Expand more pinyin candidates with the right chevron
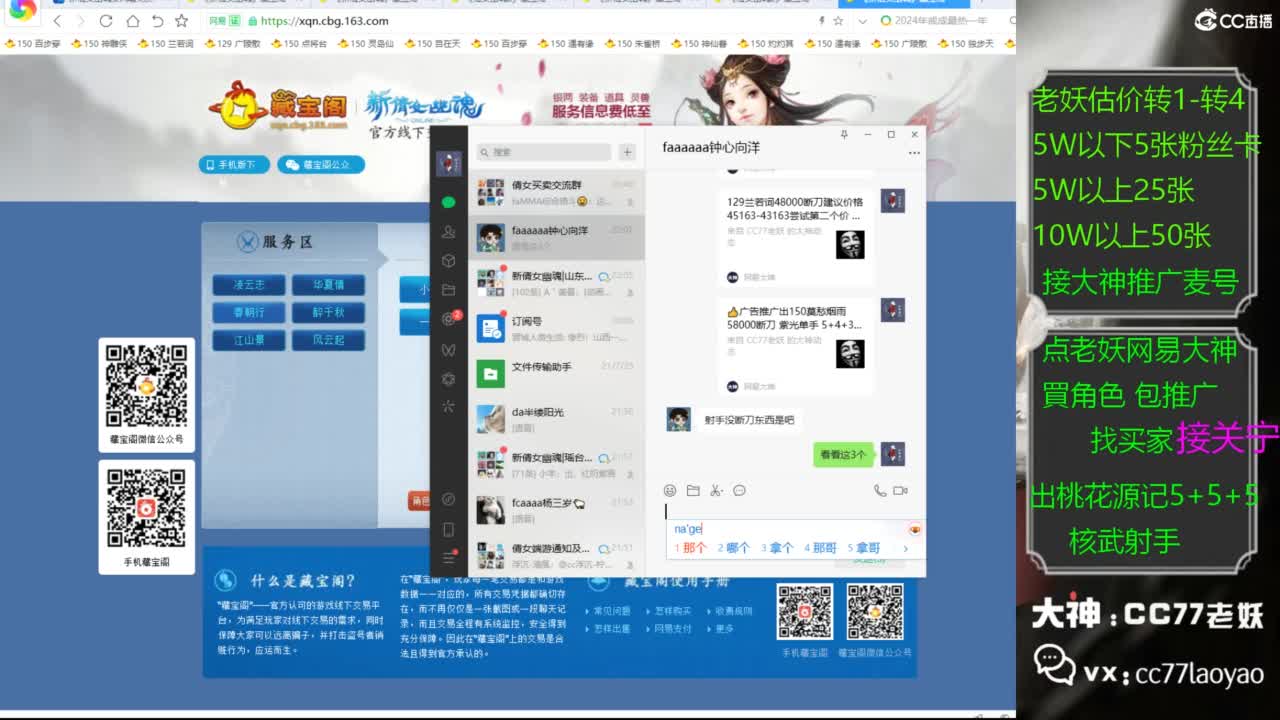Screen dimensions: 1280x720 coord(906,548)
